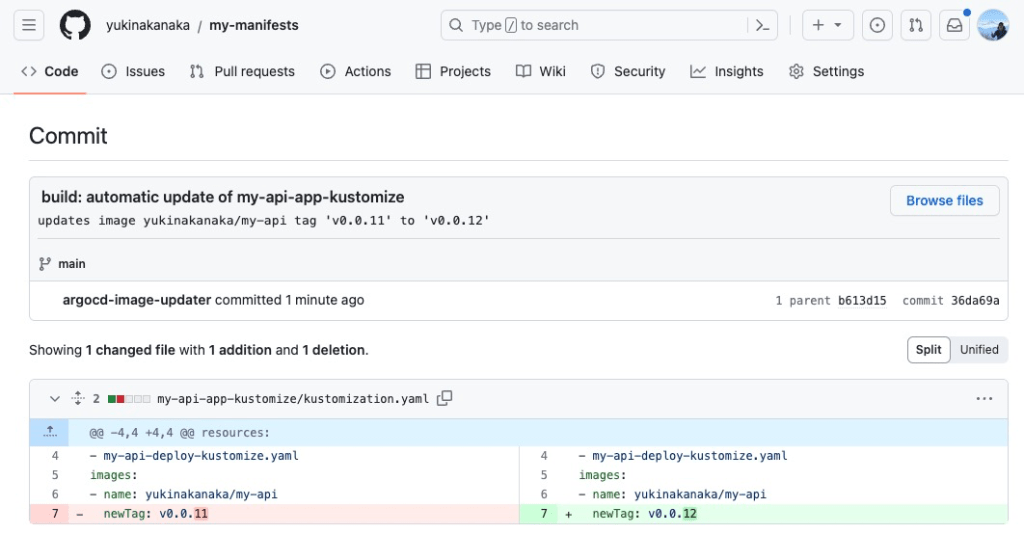Go to the Actions tab
Image resolution: width=1024 pixels, height=534 pixels.
click(x=355, y=71)
